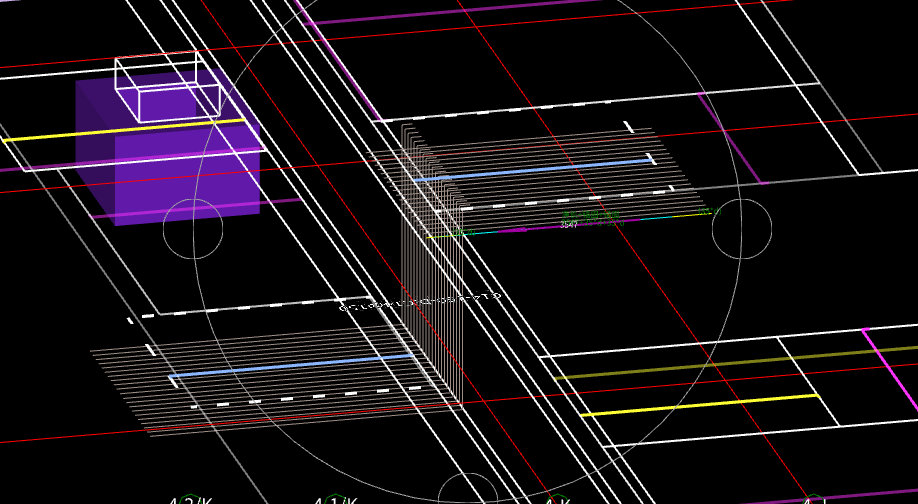Screen dimensions: 918x504
Task: Select the yellow line crossing the purple block
Action: pyautogui.click(x=124, y=131)
